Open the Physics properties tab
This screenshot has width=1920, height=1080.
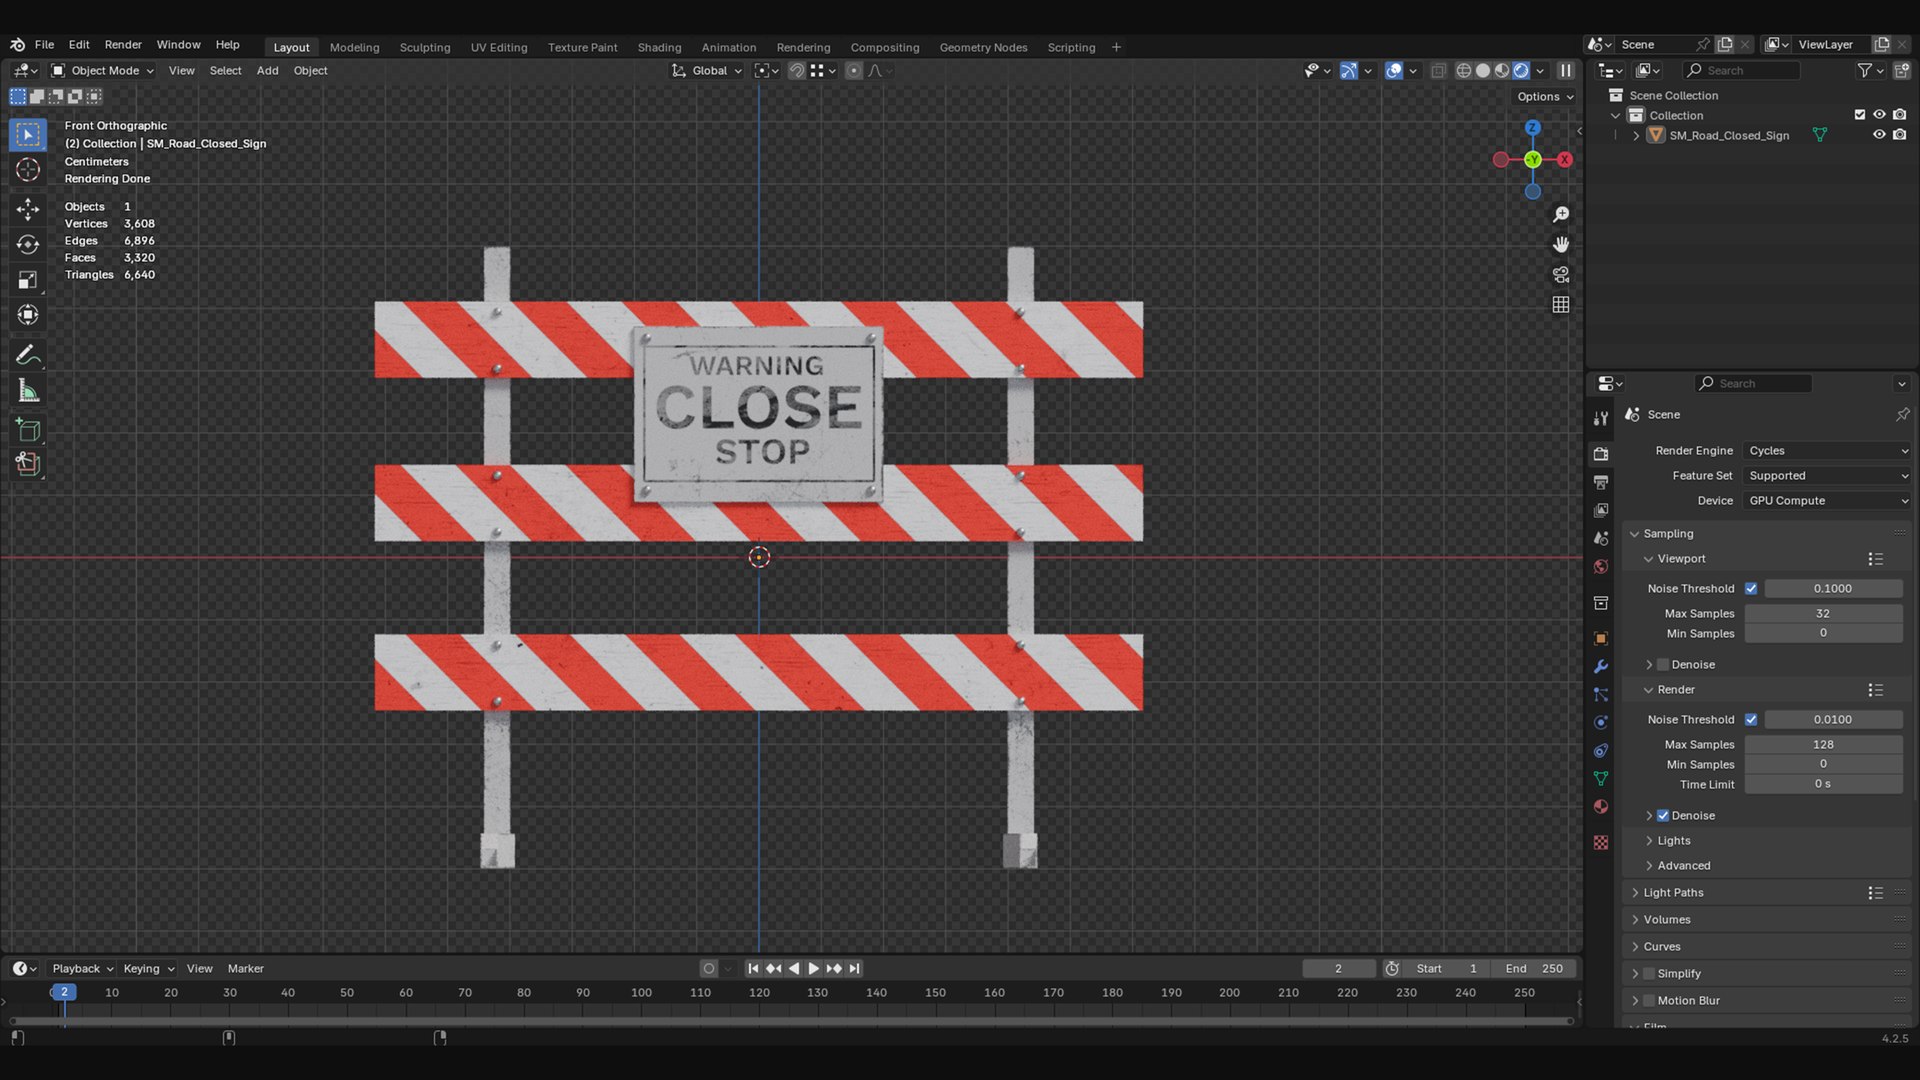point(1601,722)
